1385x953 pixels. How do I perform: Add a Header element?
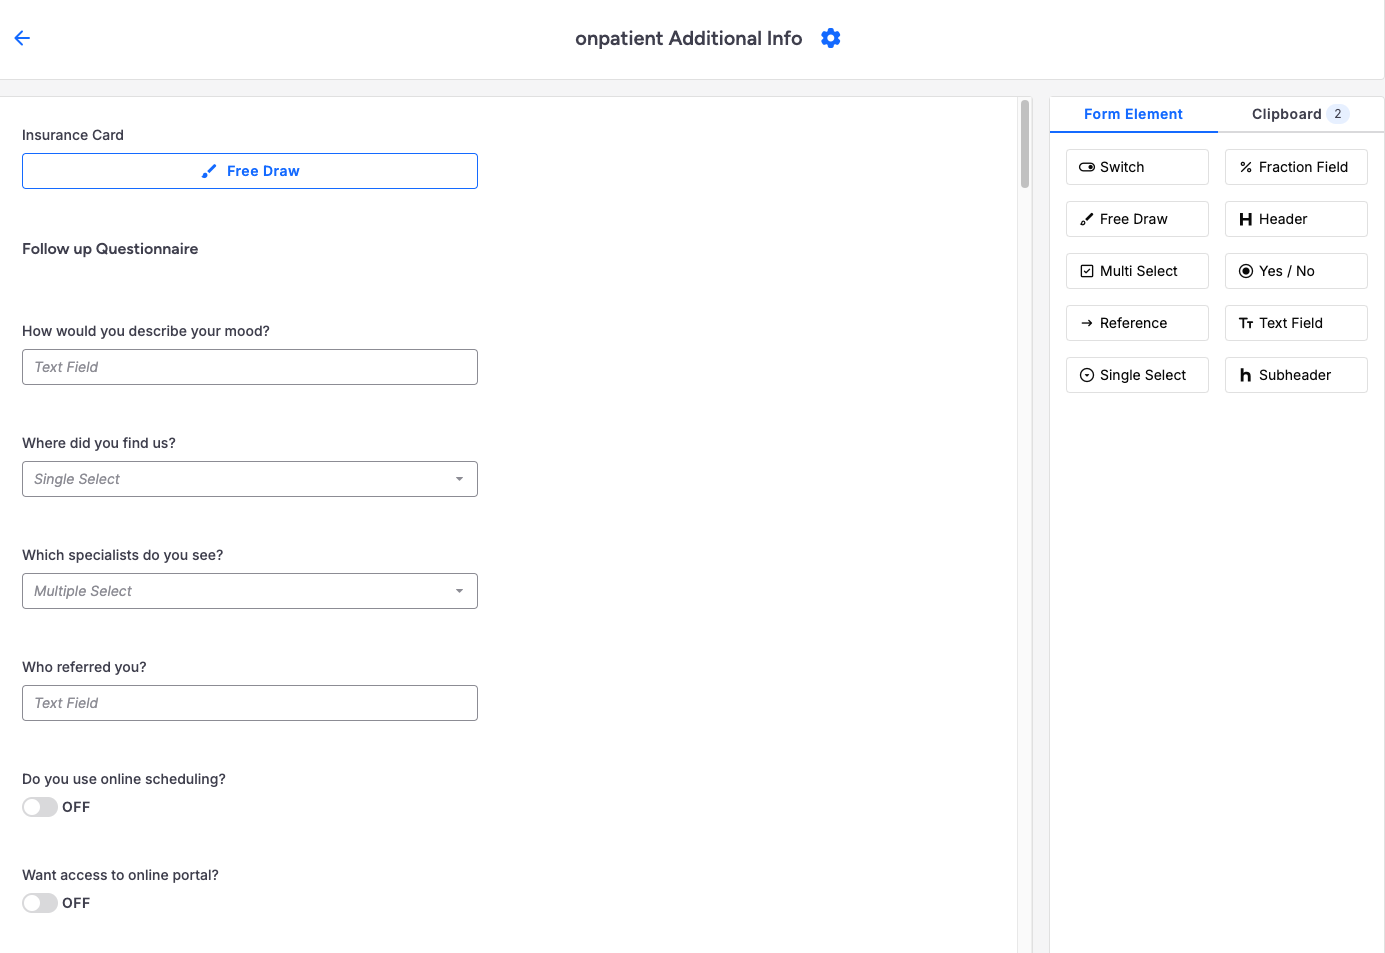1295,219
